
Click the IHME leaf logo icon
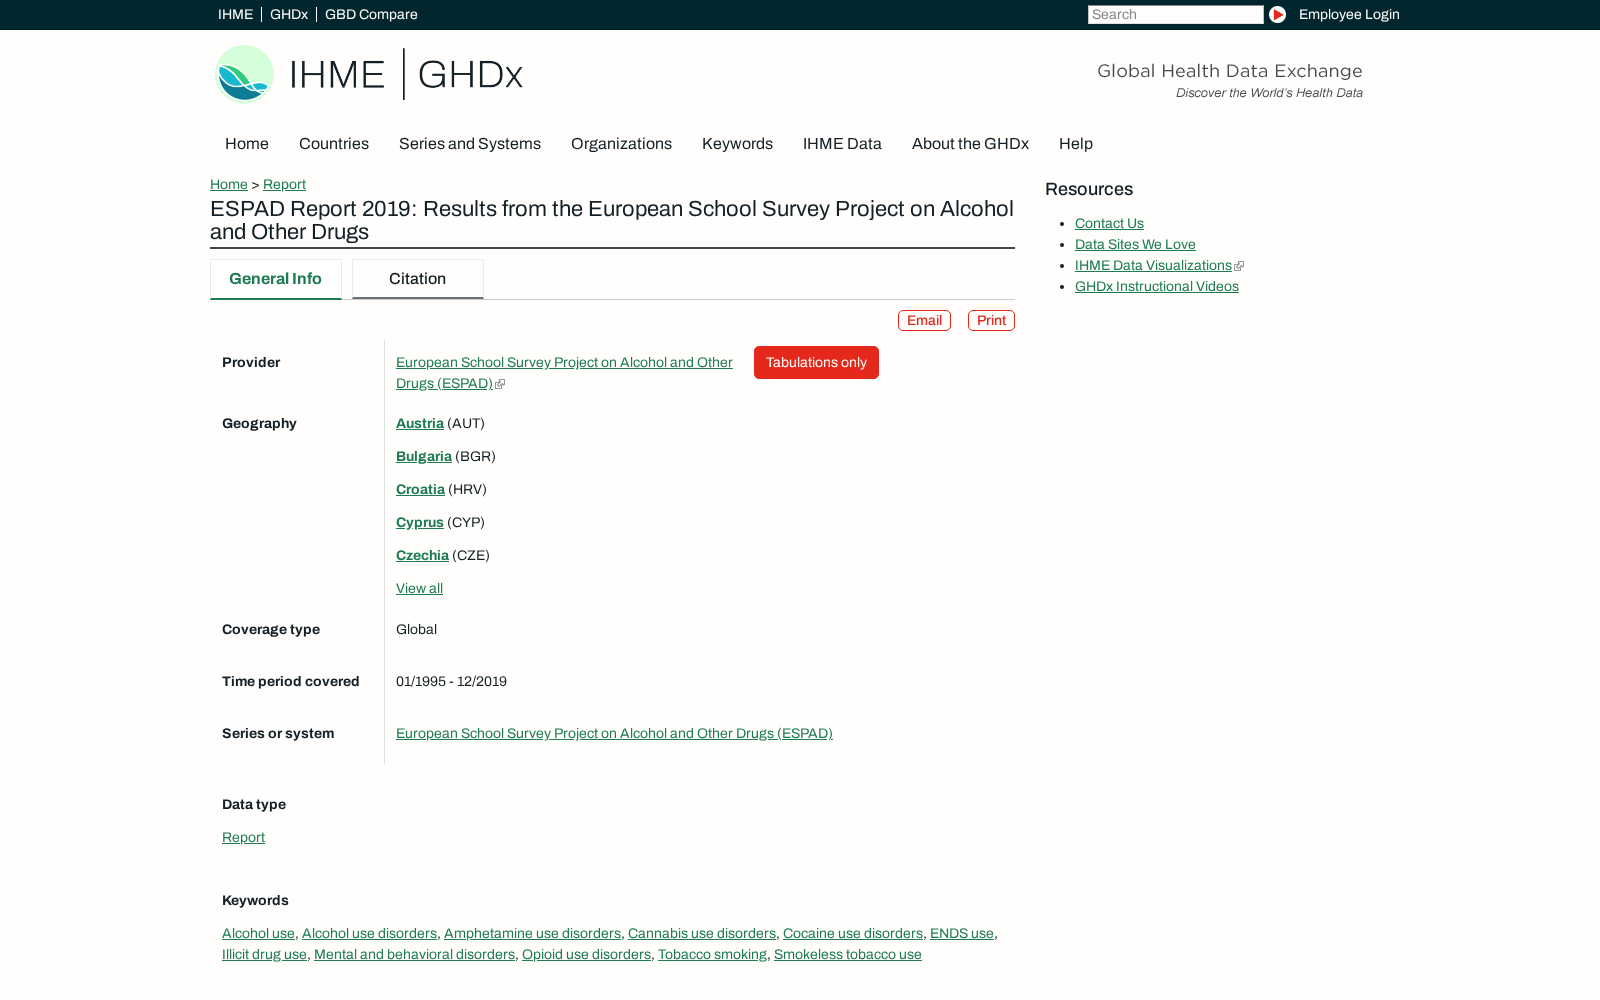[x=244, y=74]
